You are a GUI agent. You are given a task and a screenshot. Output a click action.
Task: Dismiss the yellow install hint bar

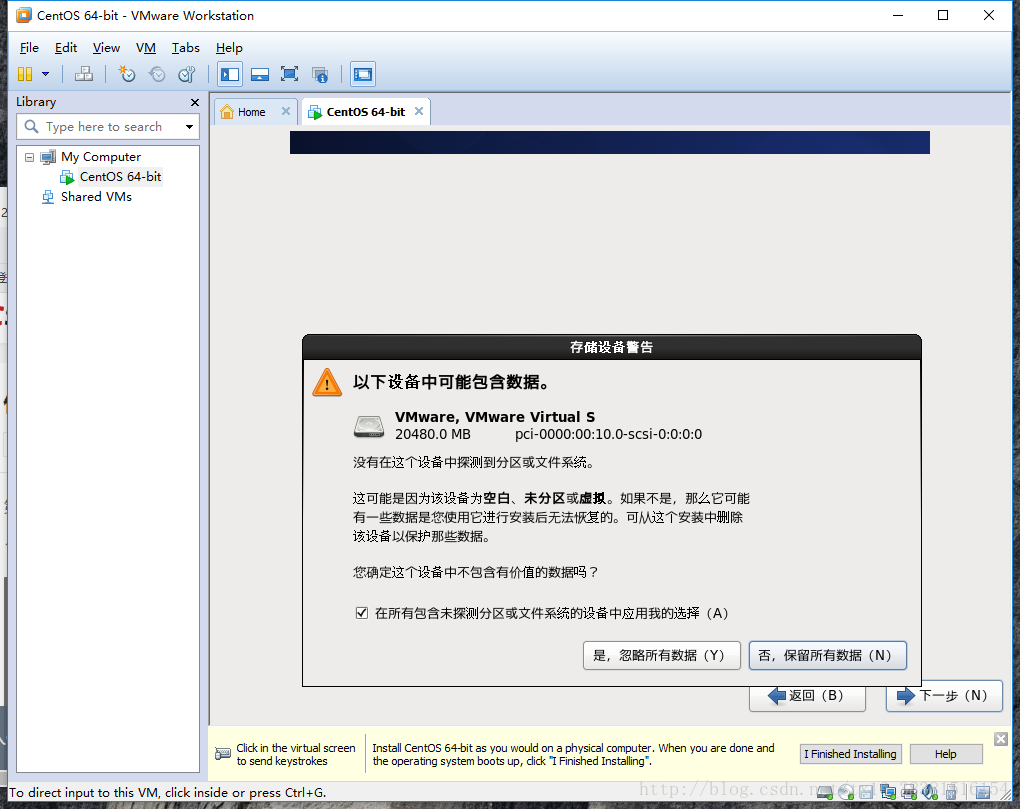coord(1000,739)
